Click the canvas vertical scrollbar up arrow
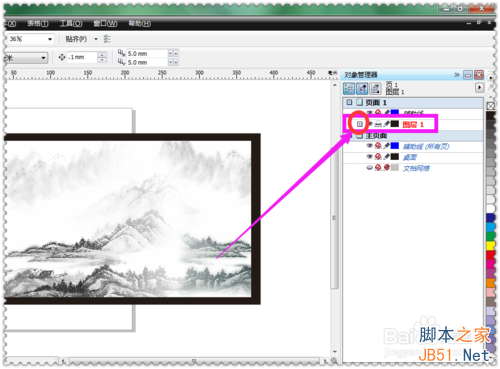 [x=335, y=85]
